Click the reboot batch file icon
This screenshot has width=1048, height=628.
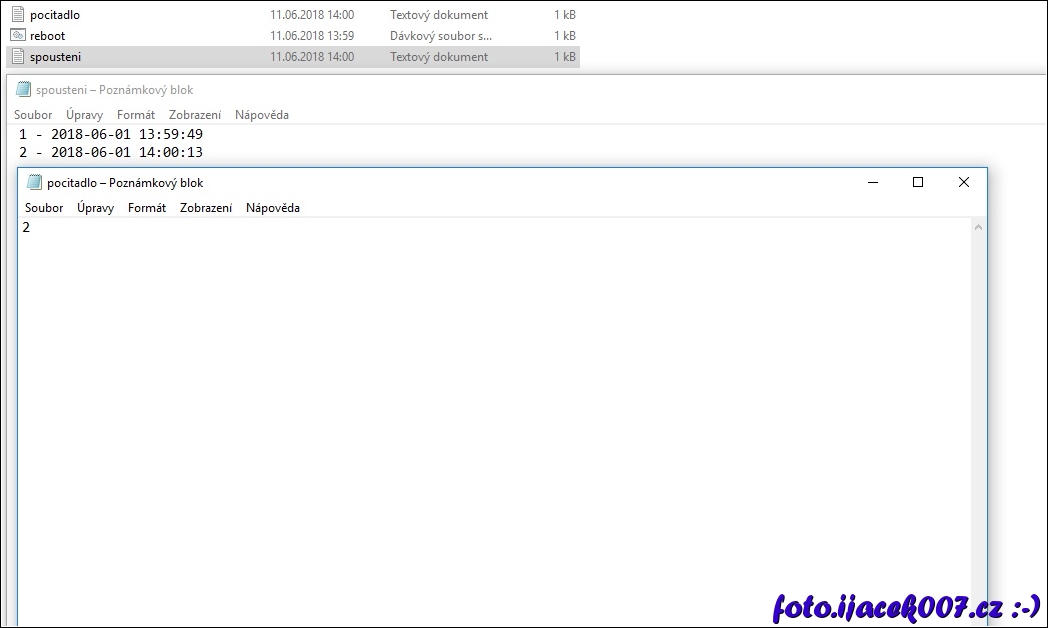click(17, 36)
